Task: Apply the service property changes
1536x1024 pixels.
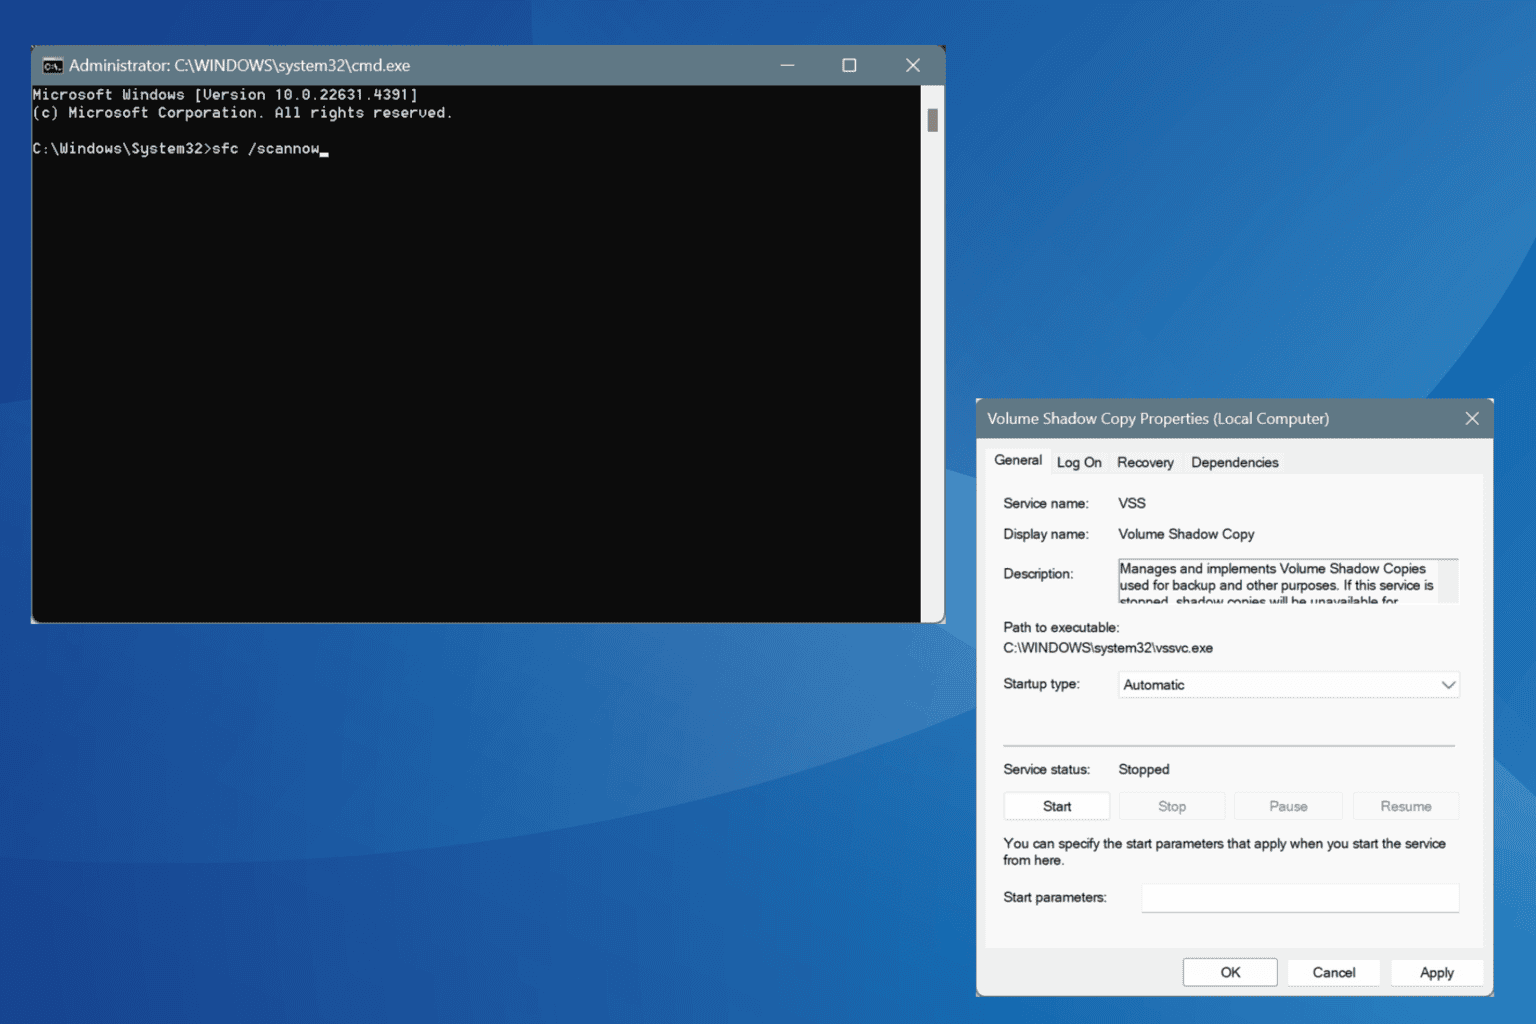Action: tap(1436, 972)
